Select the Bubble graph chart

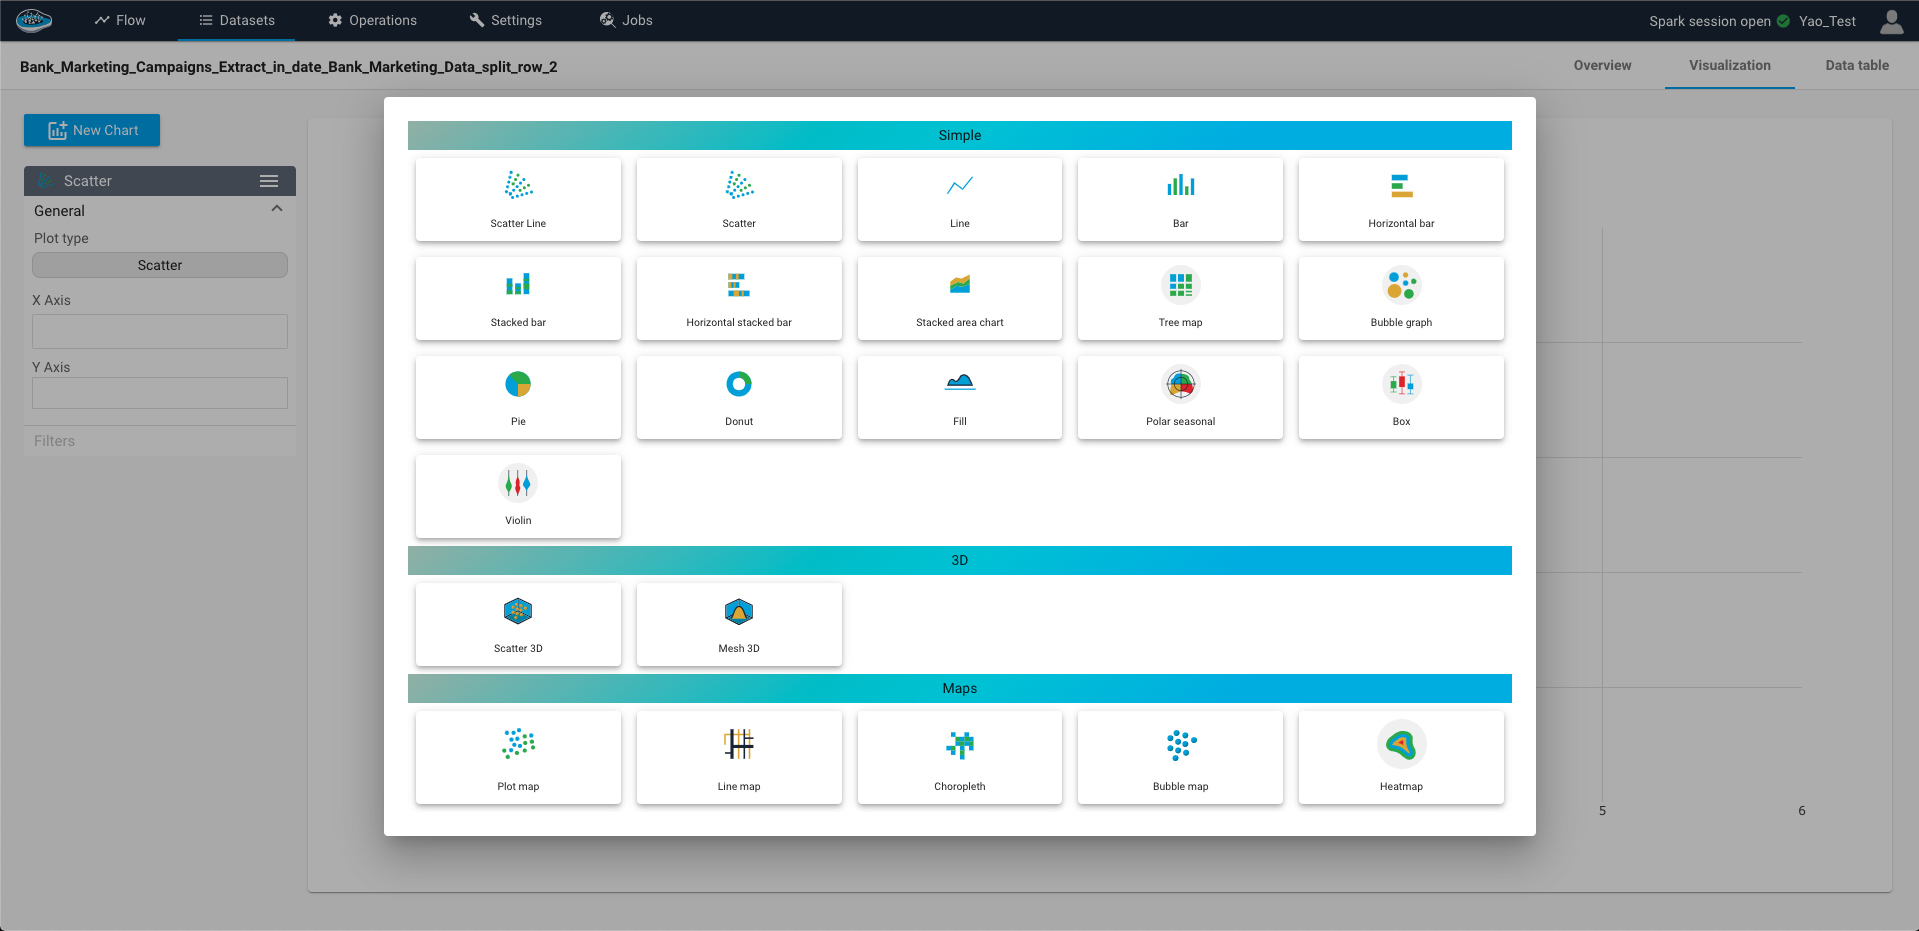click(x=1400, y=297)
